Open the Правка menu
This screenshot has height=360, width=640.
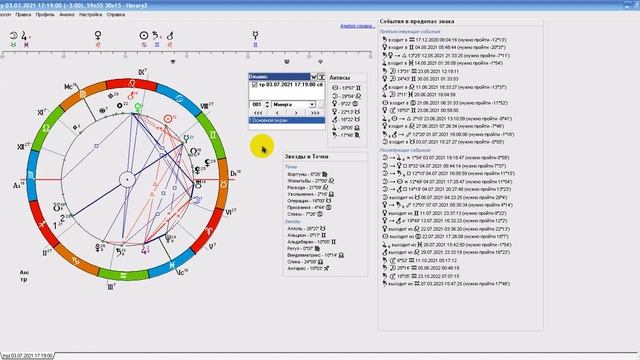coord(23,15)
